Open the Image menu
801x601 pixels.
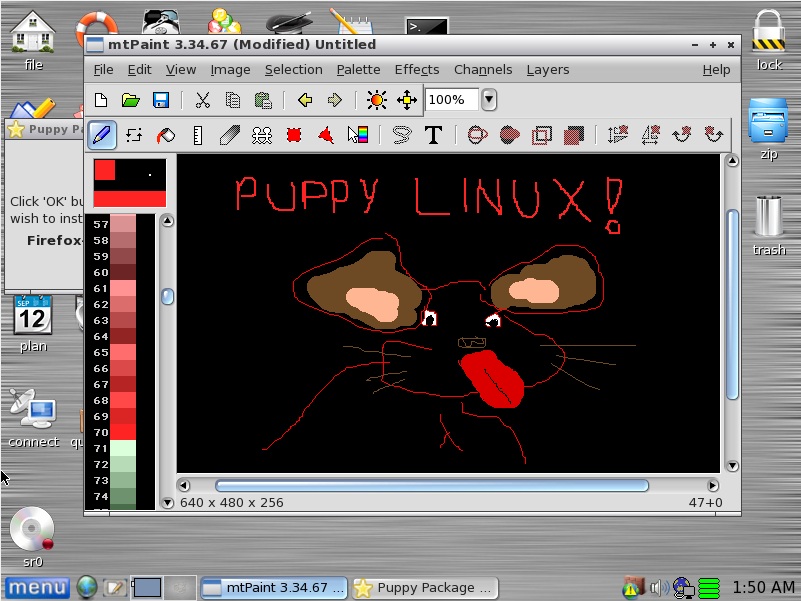coord(230,70)
